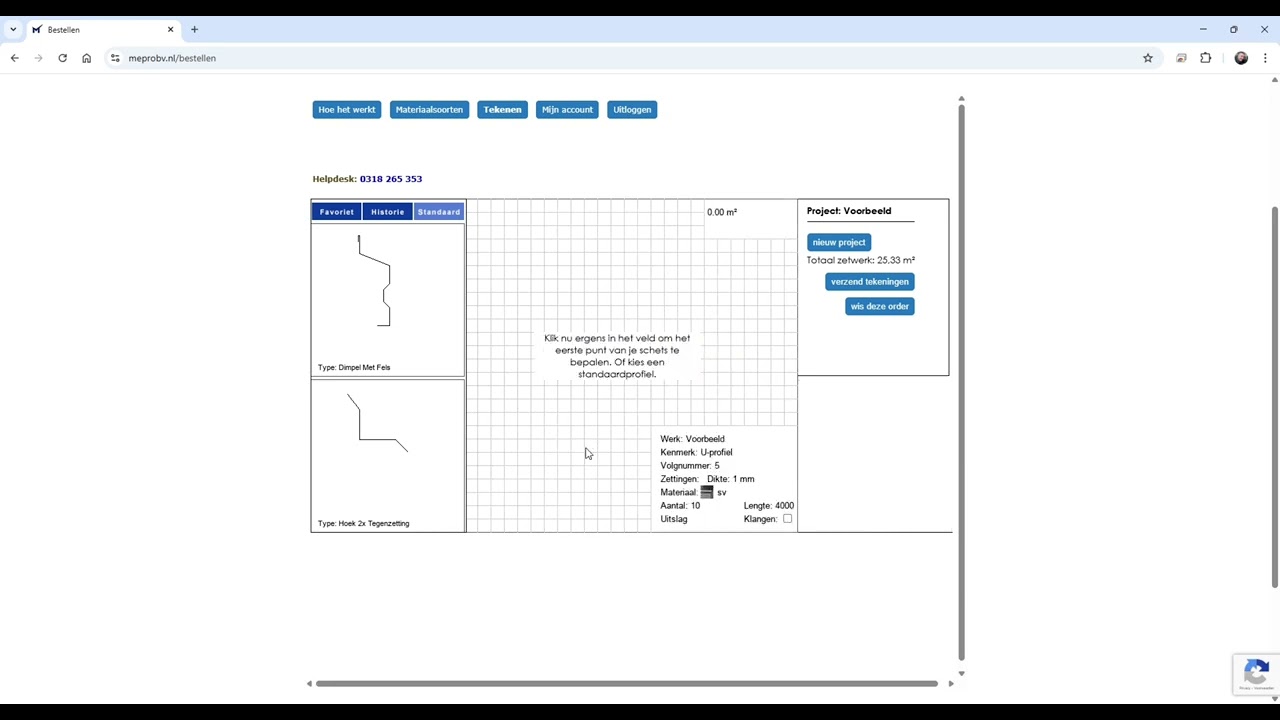The height and width of the screenshot is (720, 1280).
Task: Click the horizontal scrollbar right arrow
Action: [x=951, y=684]
